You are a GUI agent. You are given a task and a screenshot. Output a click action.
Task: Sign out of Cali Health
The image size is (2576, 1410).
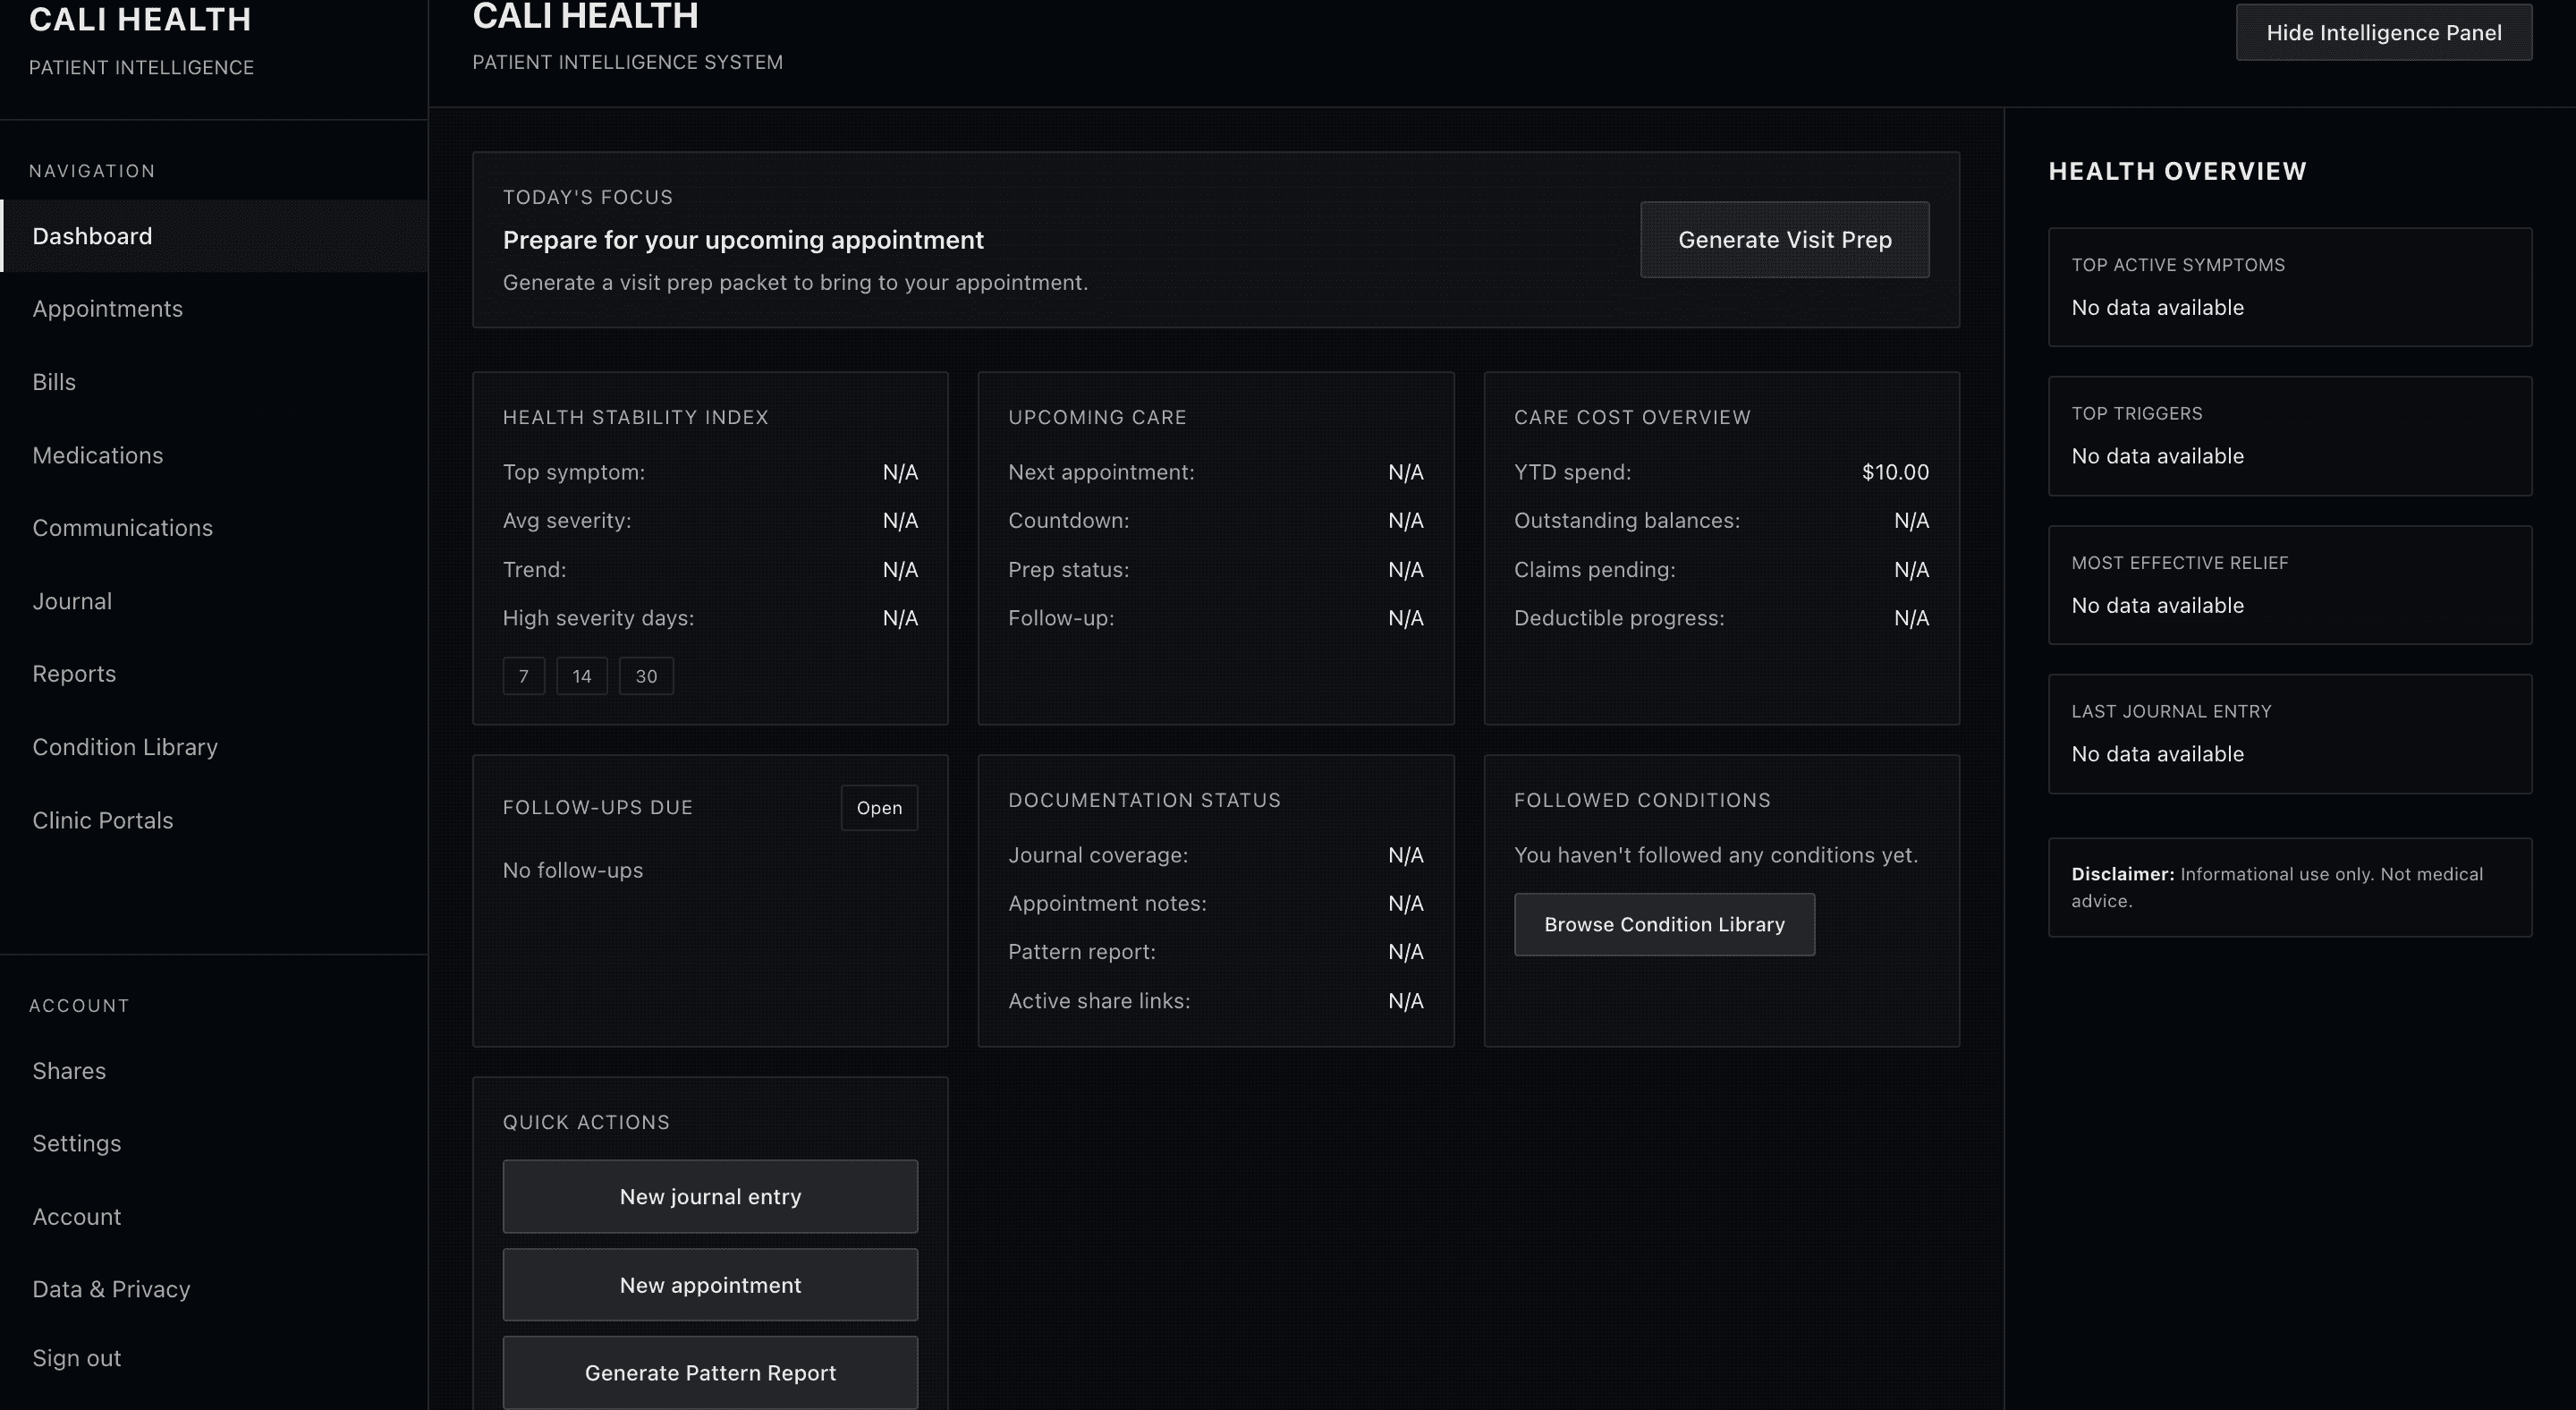[76, 1358]
